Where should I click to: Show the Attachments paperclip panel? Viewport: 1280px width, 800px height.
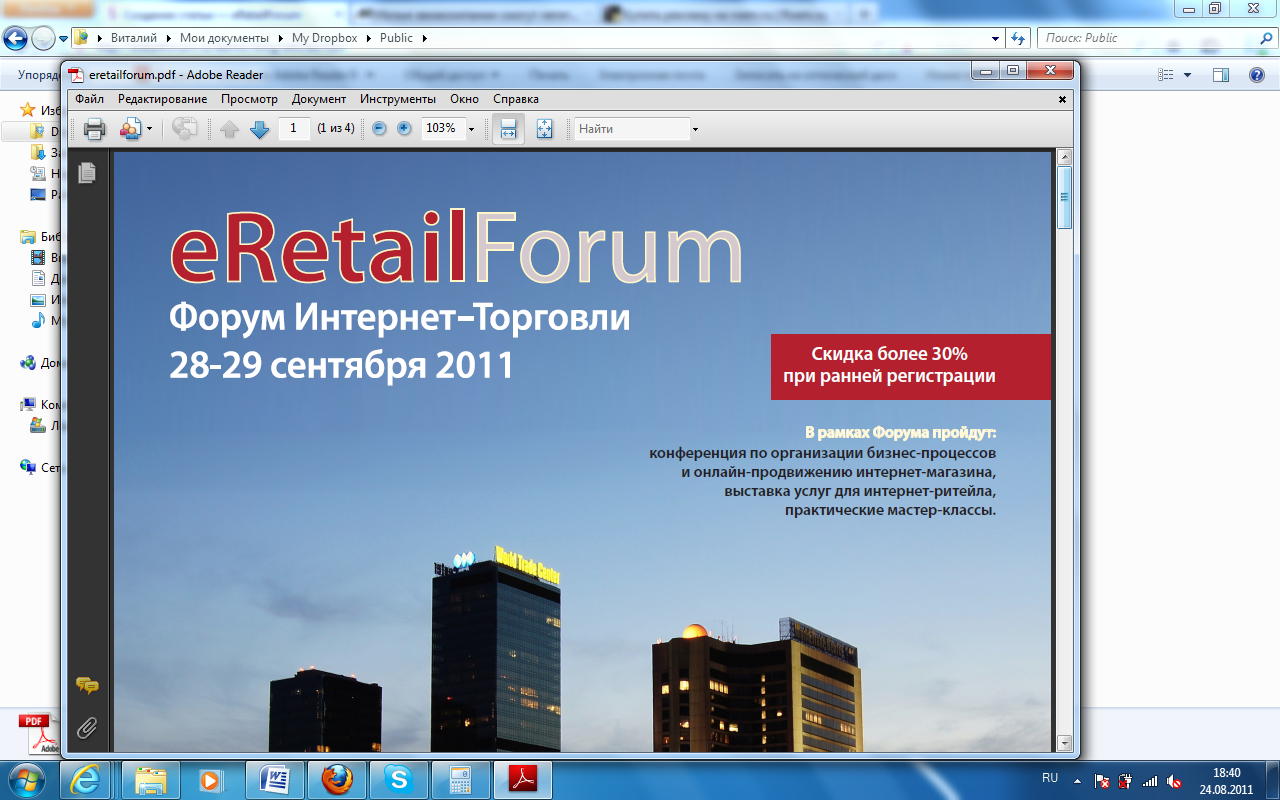coord(87,727)
